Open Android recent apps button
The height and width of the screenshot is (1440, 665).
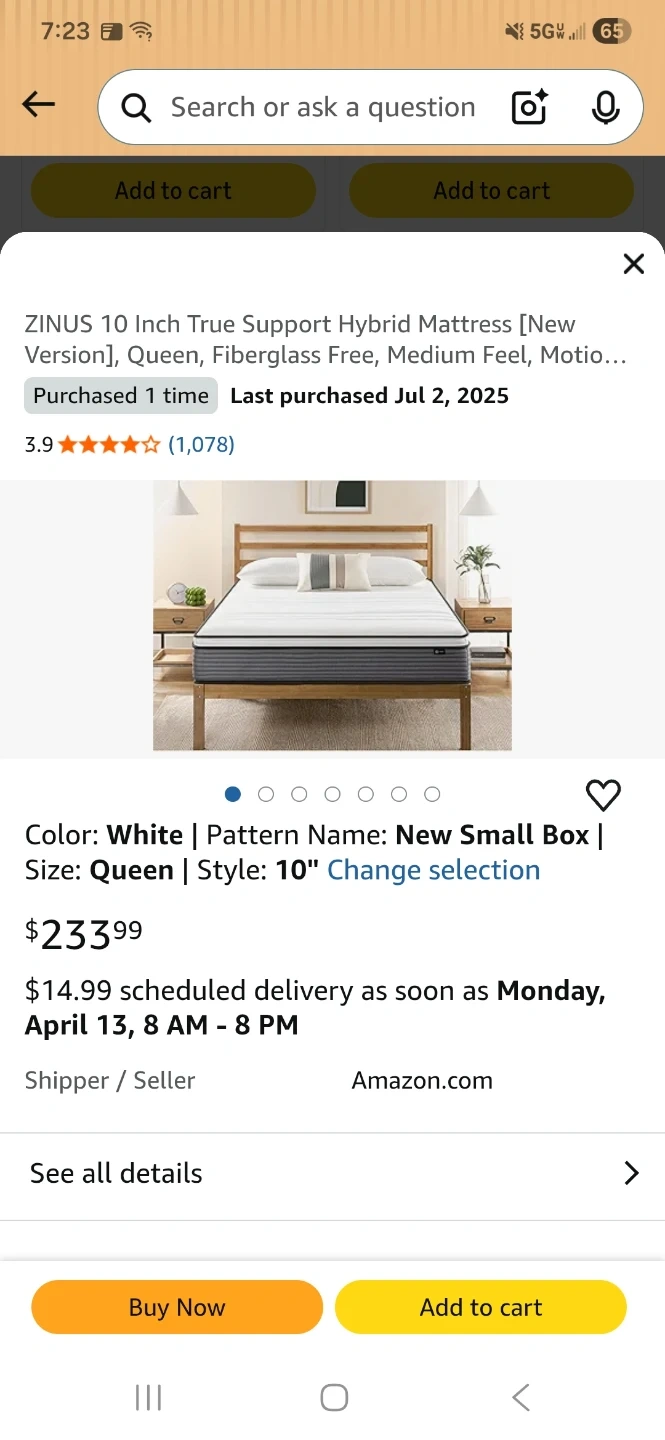(148, 1397)
